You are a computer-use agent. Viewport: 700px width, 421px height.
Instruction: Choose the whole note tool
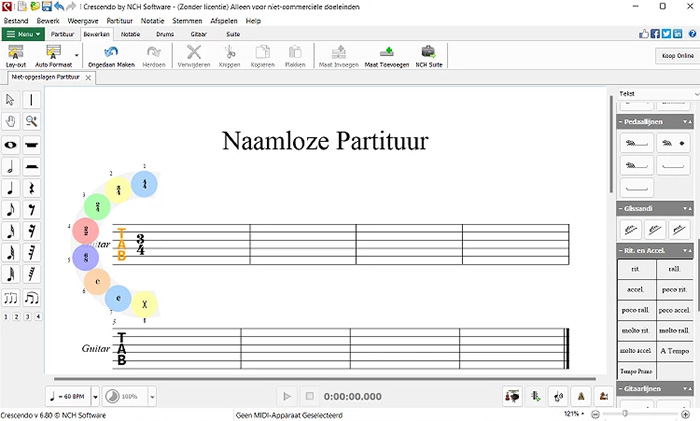[10, 145]
